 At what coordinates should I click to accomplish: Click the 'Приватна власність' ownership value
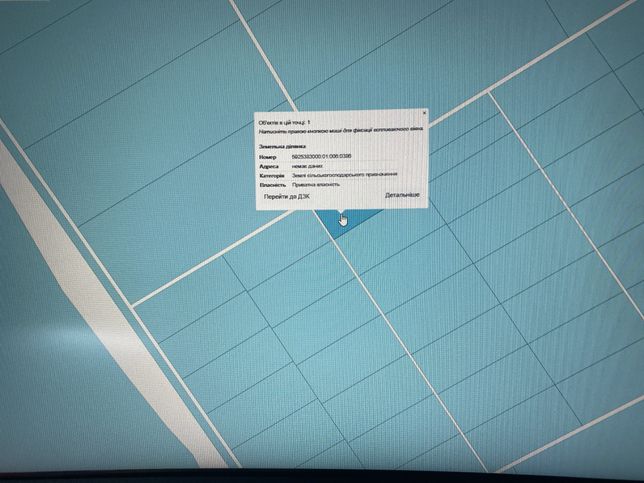pos(315,185)
